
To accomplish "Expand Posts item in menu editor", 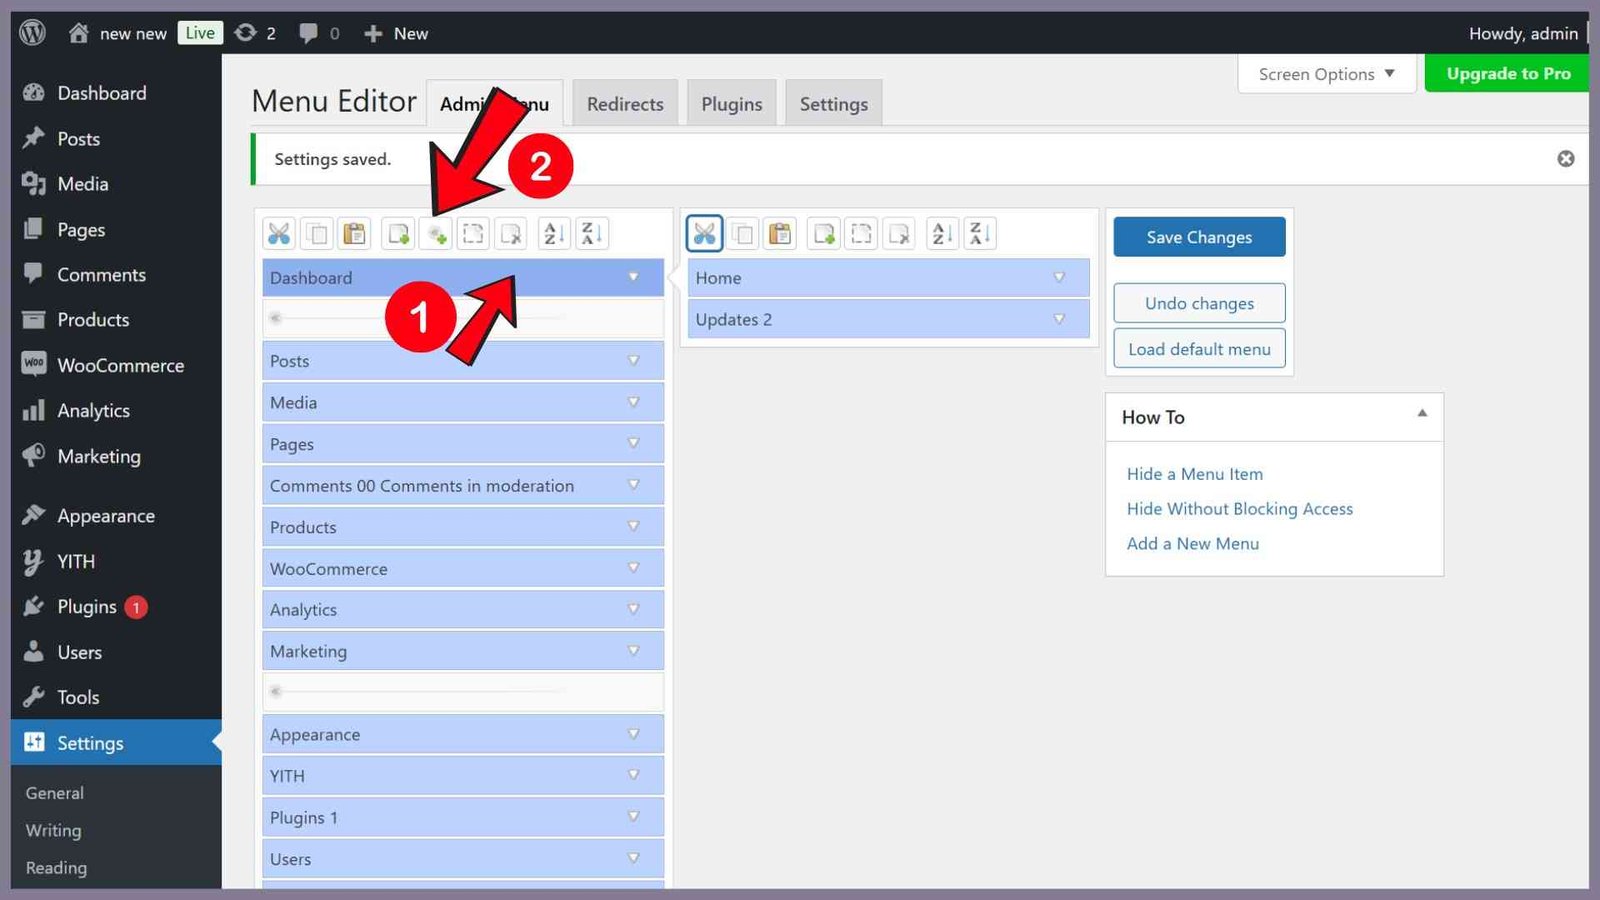I will coord(633,360).
